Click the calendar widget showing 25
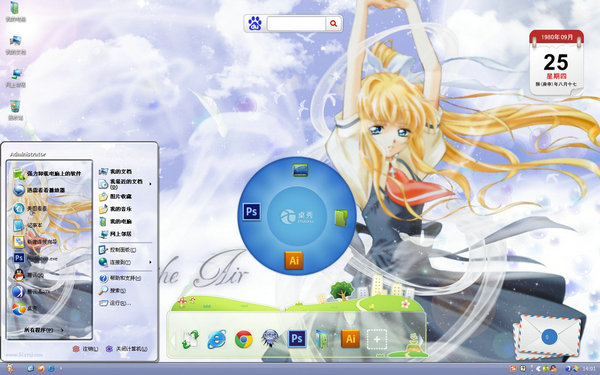Viewport: 600px width, 375px height. click(x=556, y=63)
